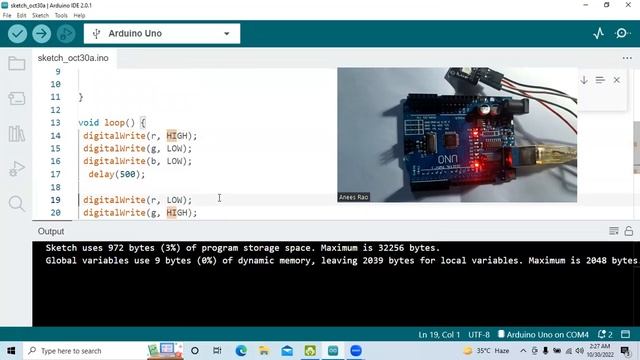Click the system clock in tray
The image size is (640, 360).
coord(600,351)
